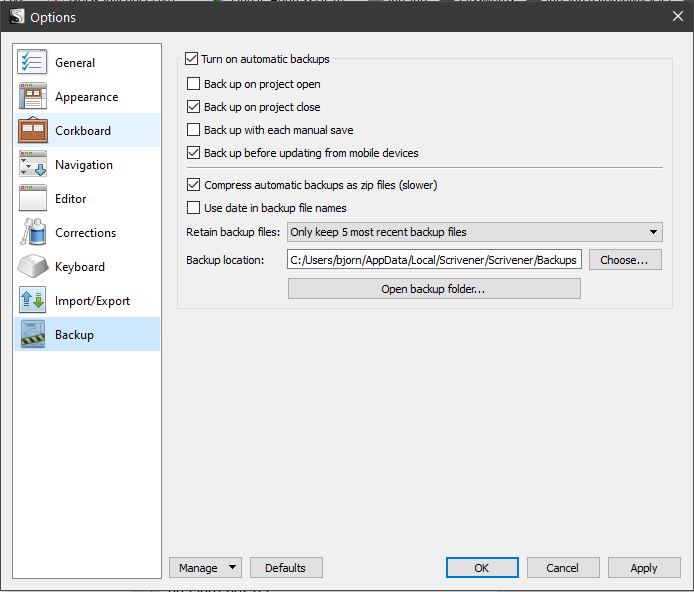This screenshot has width=694, height=592.
Task: Open the Keyboard key icon
Action: pyautogui.click(x=33, y=266)
